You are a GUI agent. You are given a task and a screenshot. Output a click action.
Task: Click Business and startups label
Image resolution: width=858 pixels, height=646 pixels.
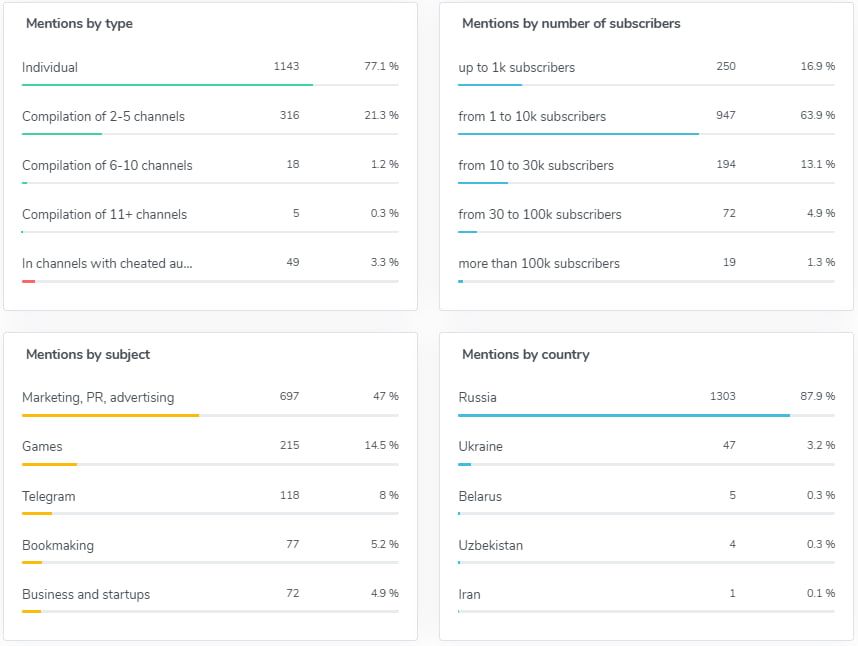pyautogui.click(x=86, y=594)
